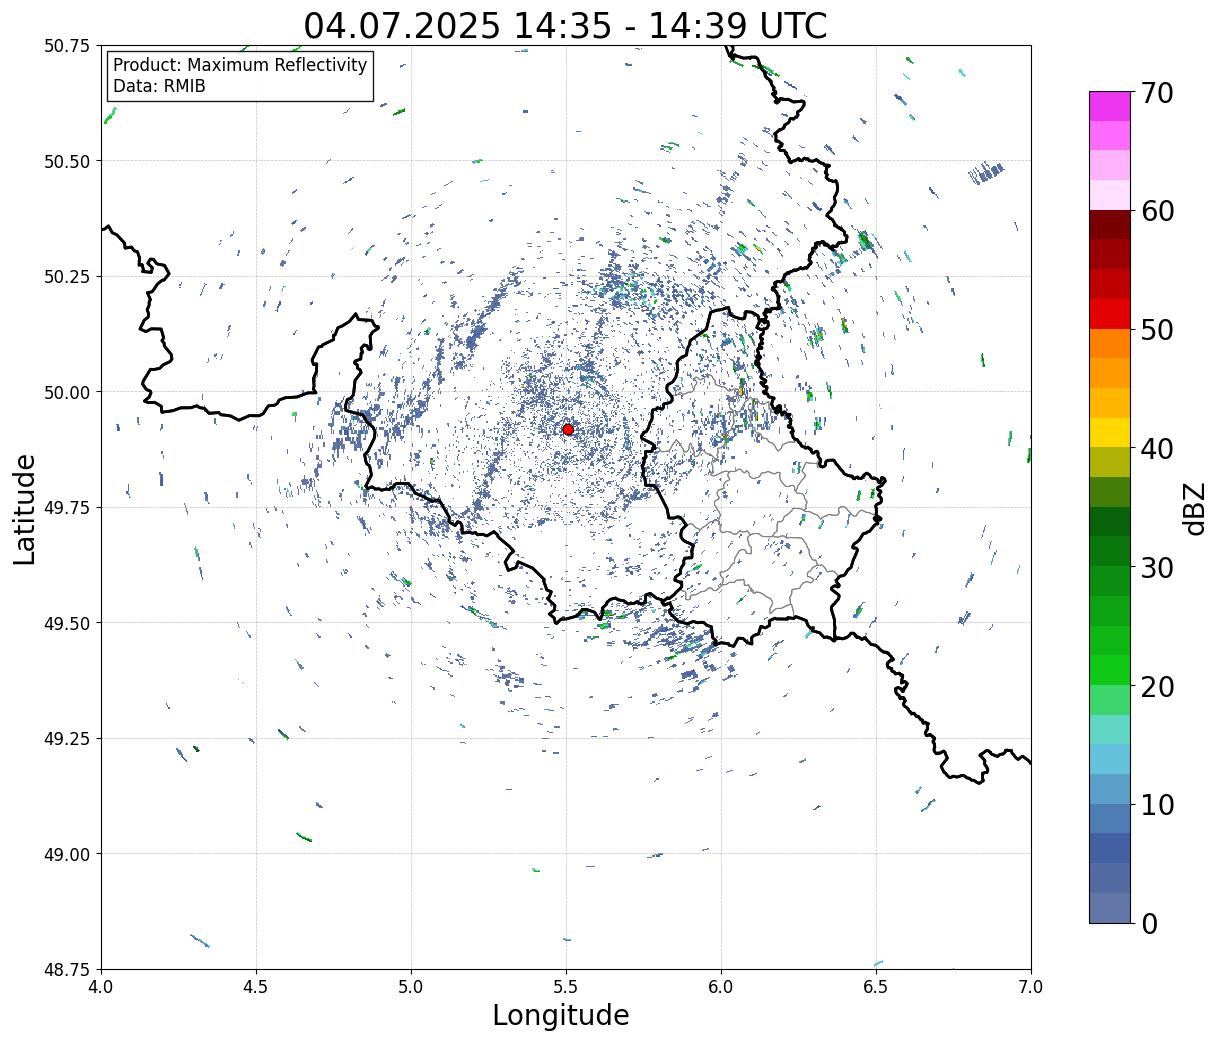Click the latitude tick label 50.75
1219x1040 pixels.
[67, 46]
